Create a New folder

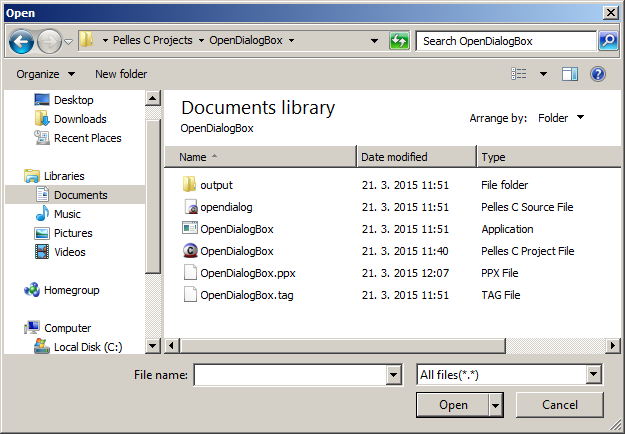click(121, 74)
